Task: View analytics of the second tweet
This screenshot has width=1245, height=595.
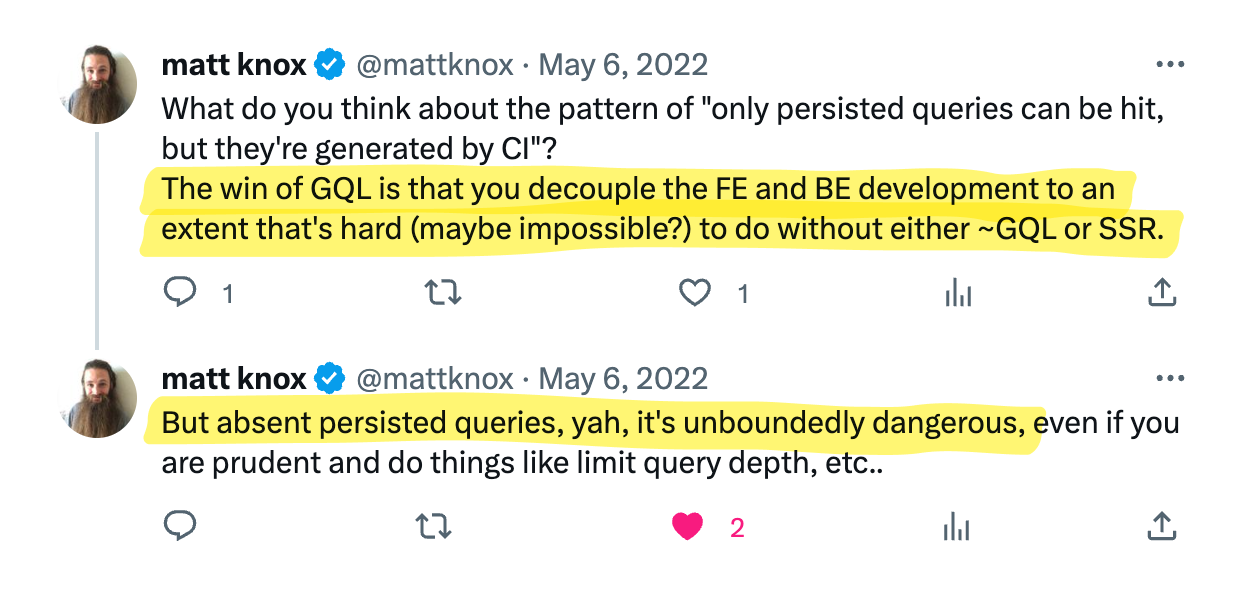Action: pyautogui.click(x=958, y=526)
